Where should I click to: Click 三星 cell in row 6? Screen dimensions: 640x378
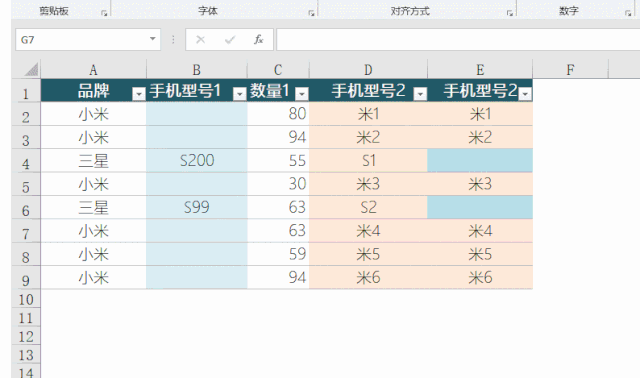pos(93,207)
